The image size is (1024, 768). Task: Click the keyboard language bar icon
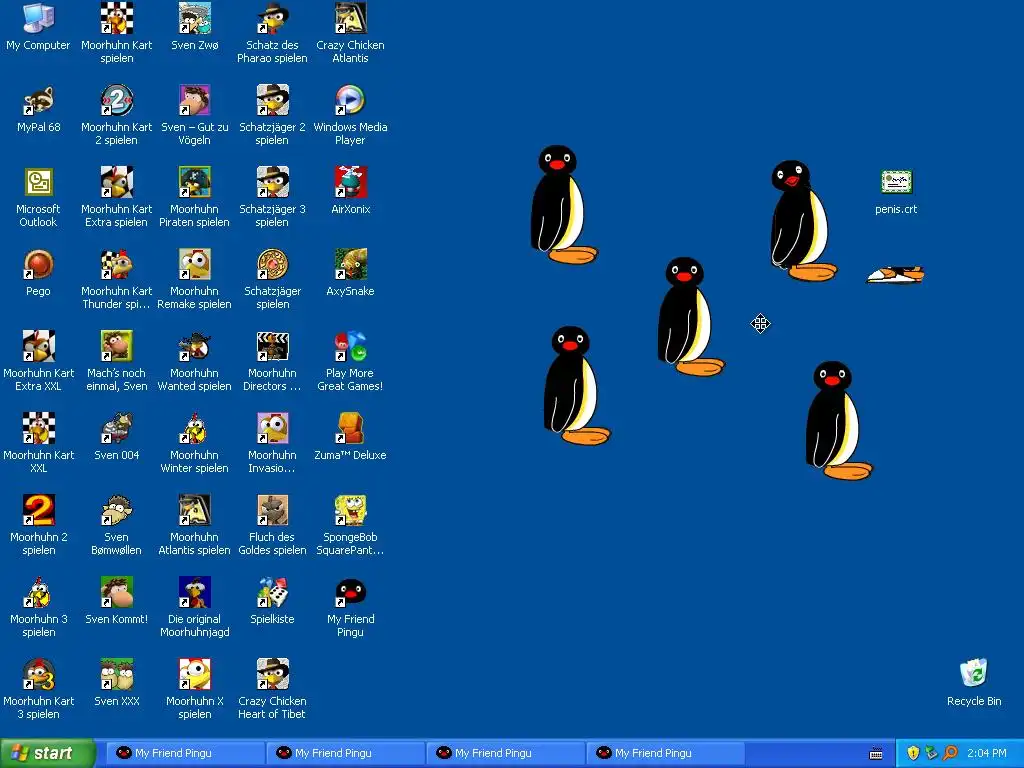pos(876,754)
